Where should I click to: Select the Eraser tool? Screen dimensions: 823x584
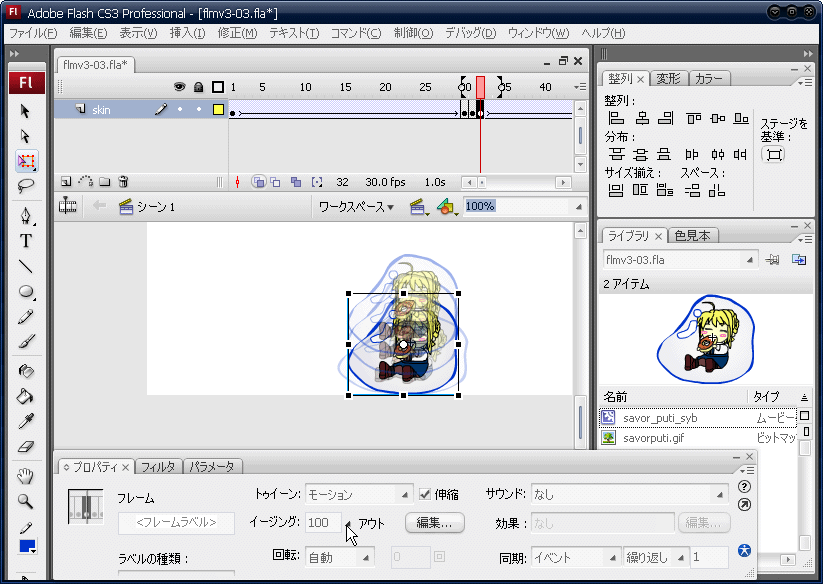(x=25, y=447)
